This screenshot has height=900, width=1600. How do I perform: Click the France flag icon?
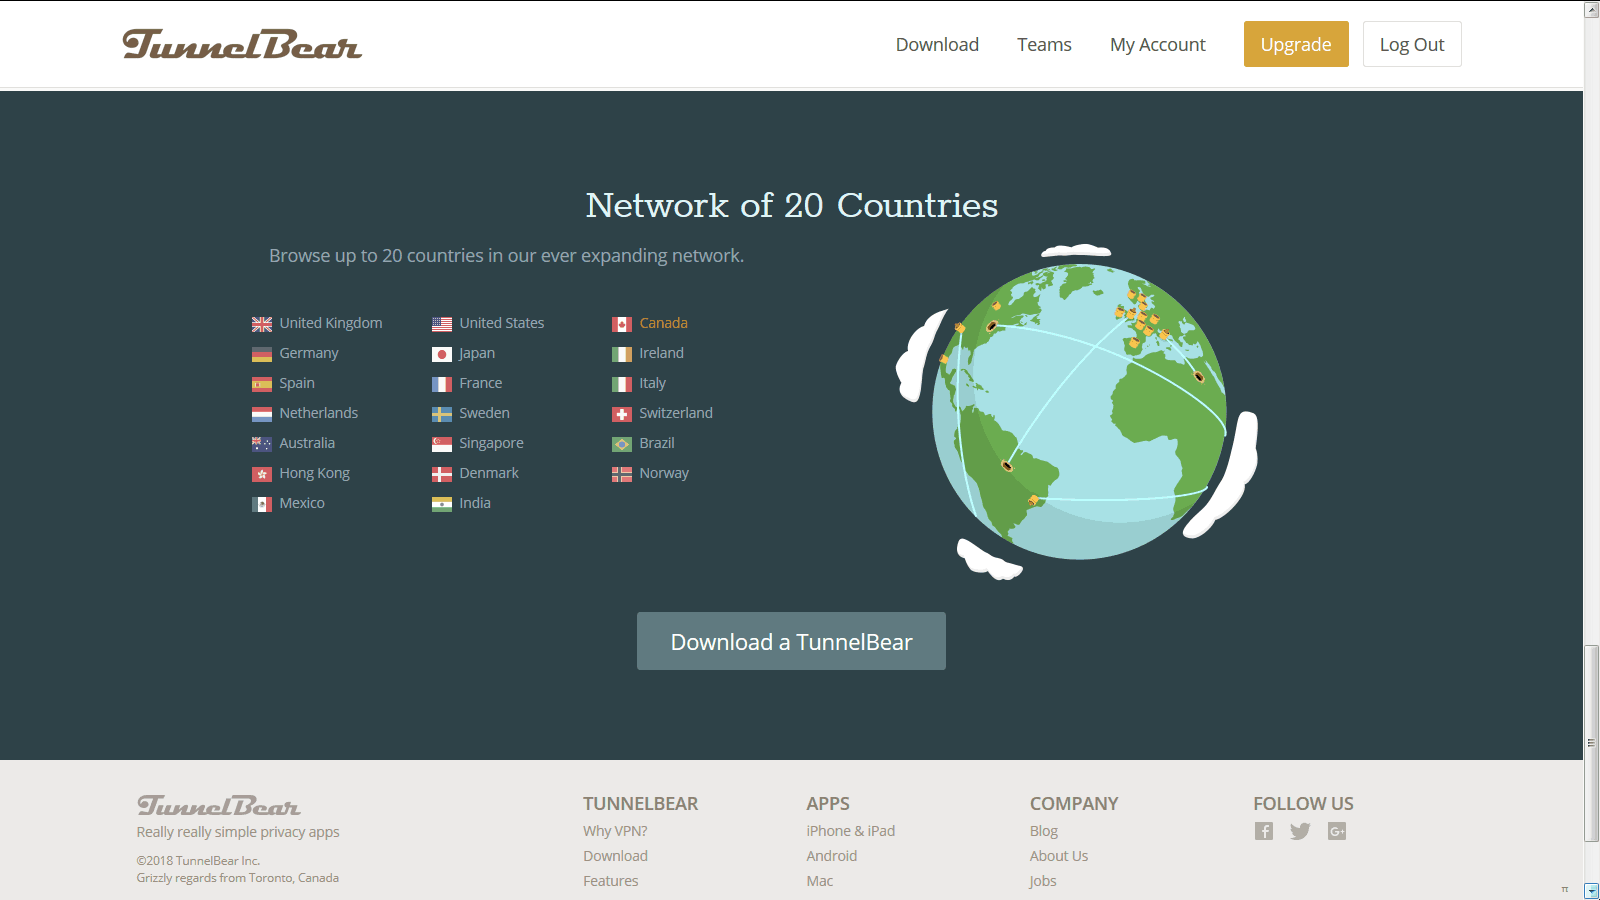442,384
